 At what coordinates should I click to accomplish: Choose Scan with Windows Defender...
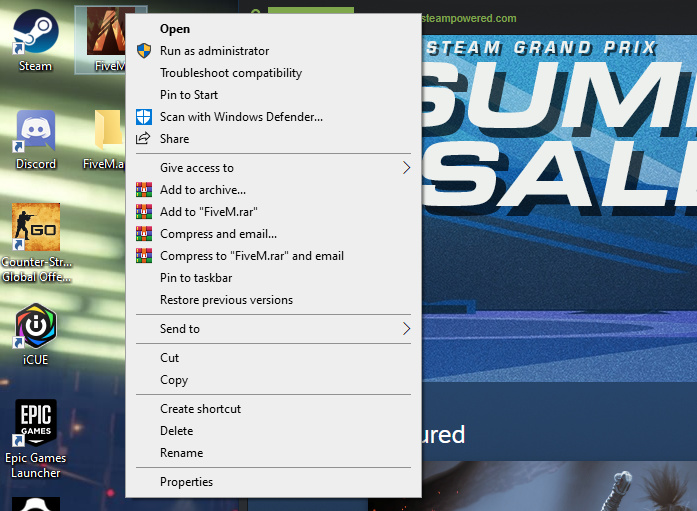tap(273, 117)
